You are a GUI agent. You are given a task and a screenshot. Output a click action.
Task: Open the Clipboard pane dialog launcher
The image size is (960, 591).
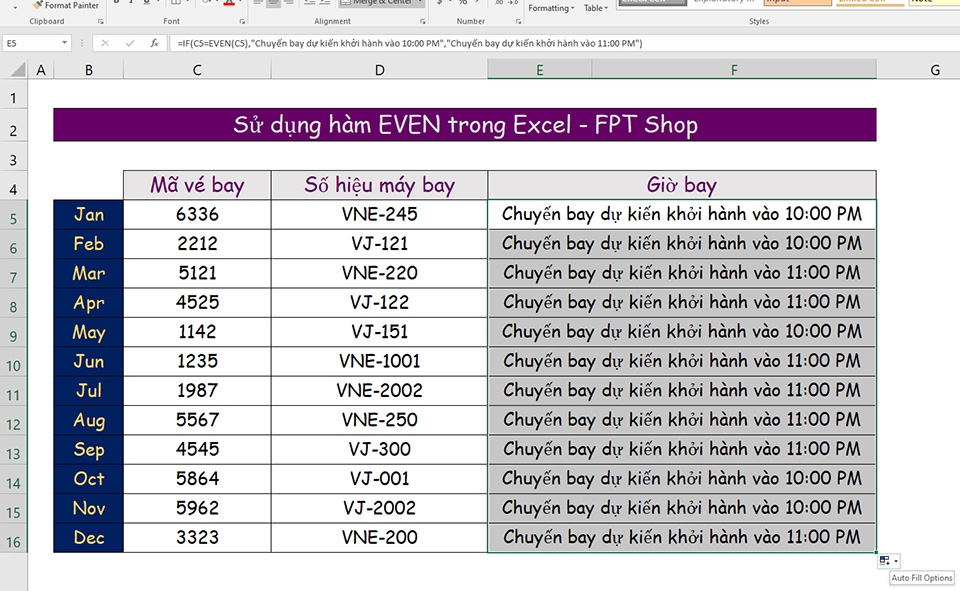[x=101, y=21]
